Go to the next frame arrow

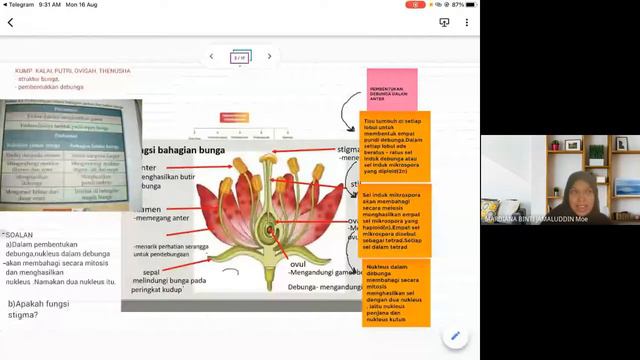[269, 56]
